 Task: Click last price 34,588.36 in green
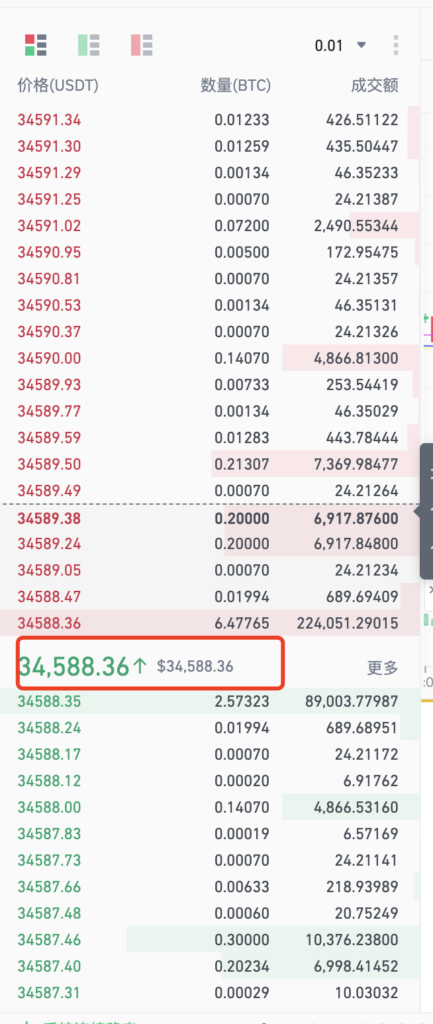pos(74,666)
